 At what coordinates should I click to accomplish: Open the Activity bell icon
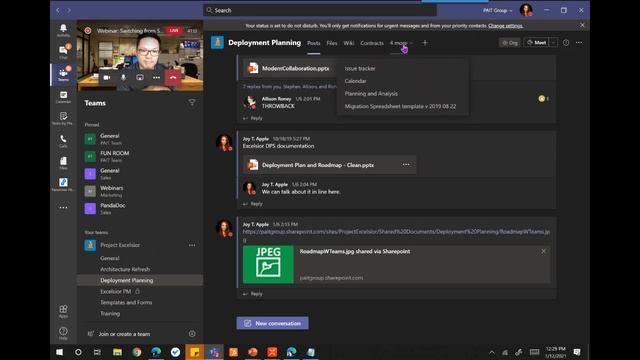[x=63, y=30]
